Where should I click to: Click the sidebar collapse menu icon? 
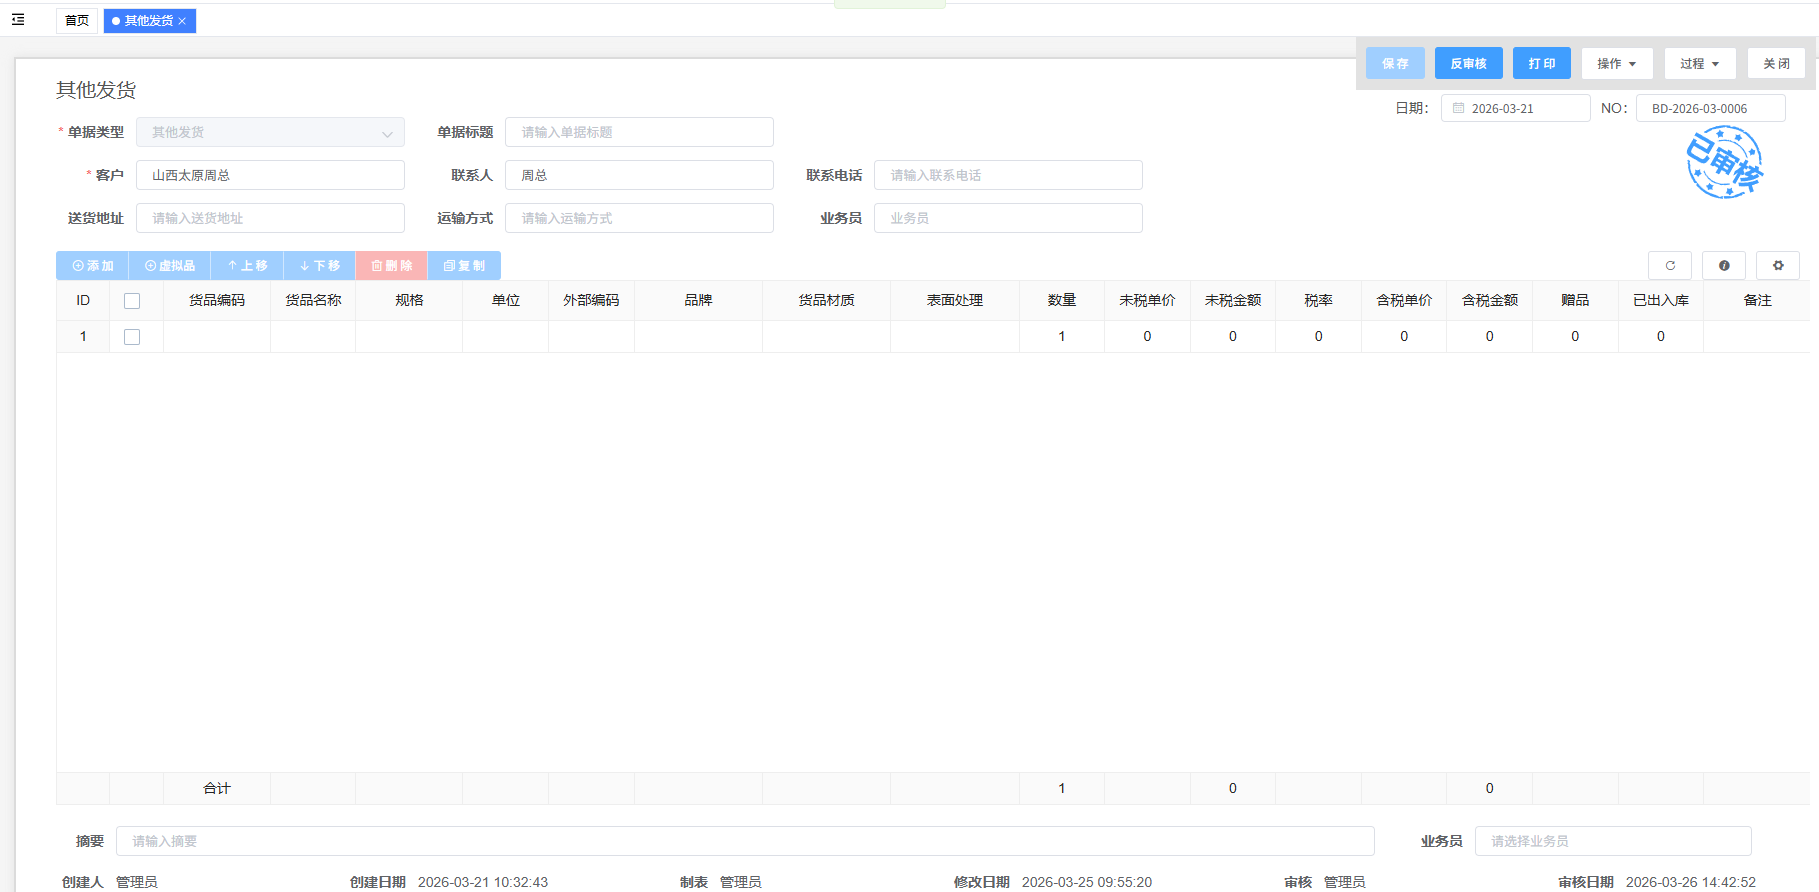(18, 20)
